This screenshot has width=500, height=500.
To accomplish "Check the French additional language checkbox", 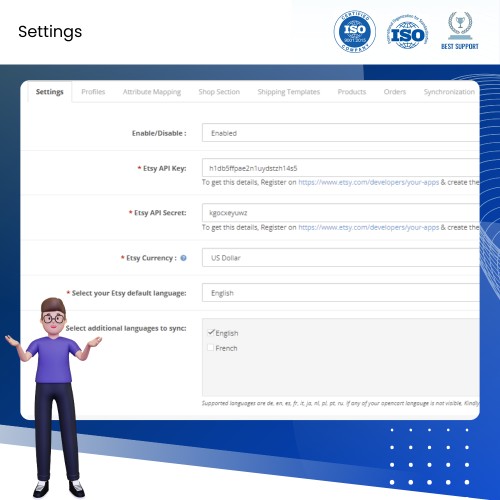I will tap(211, 348).
